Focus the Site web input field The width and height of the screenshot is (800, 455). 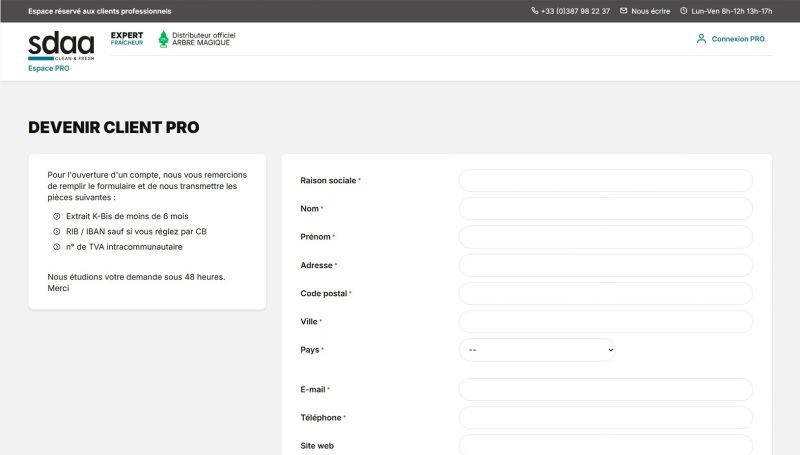click(x=605, y=445)
